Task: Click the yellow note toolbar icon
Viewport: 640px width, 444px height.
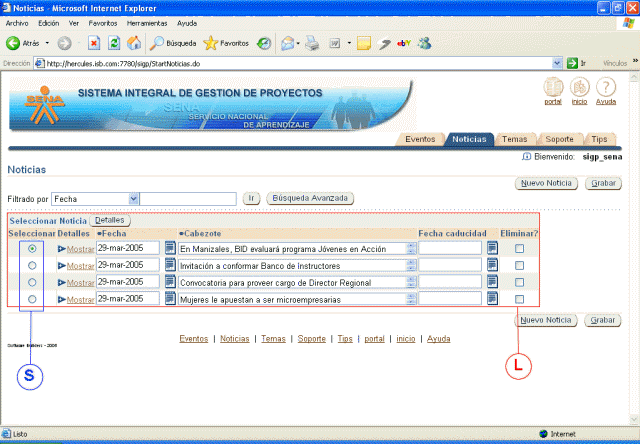Action: point(364,43)
